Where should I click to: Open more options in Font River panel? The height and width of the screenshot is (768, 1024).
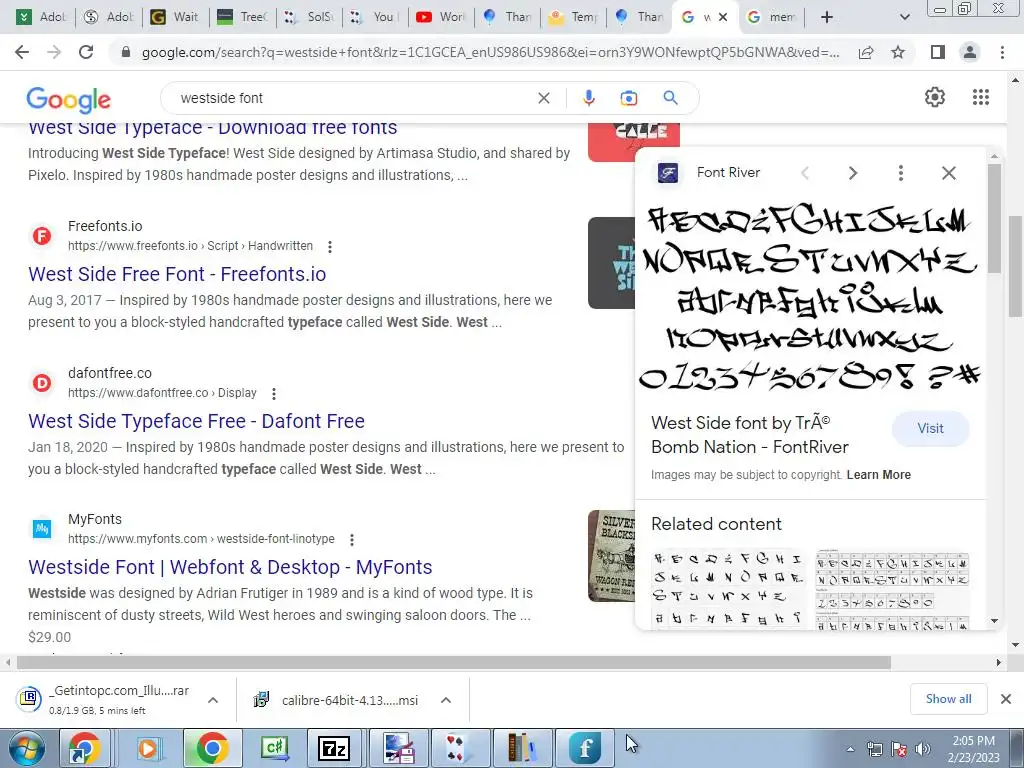tap(901, 173)
